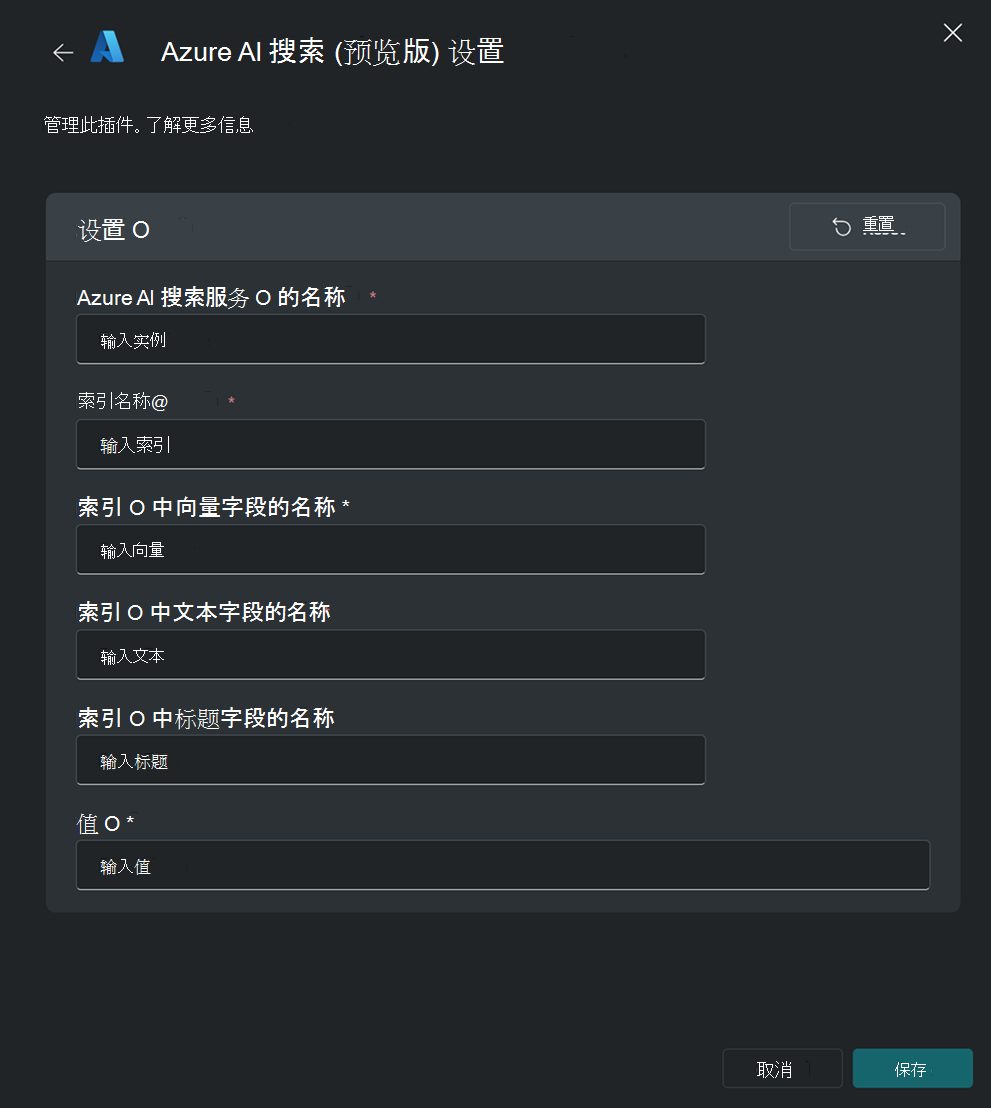Focus the 输入值 value input box

pyautogui.click(x=503, y=866)
